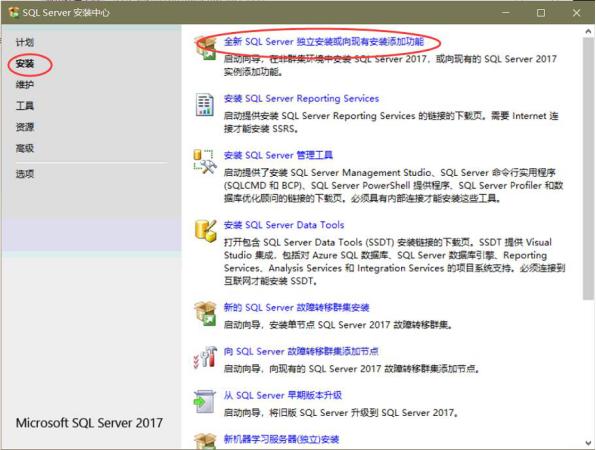
Task: Open 向 SQL Server 故障转移群集添加节点 link
Action: pos(301,351)
